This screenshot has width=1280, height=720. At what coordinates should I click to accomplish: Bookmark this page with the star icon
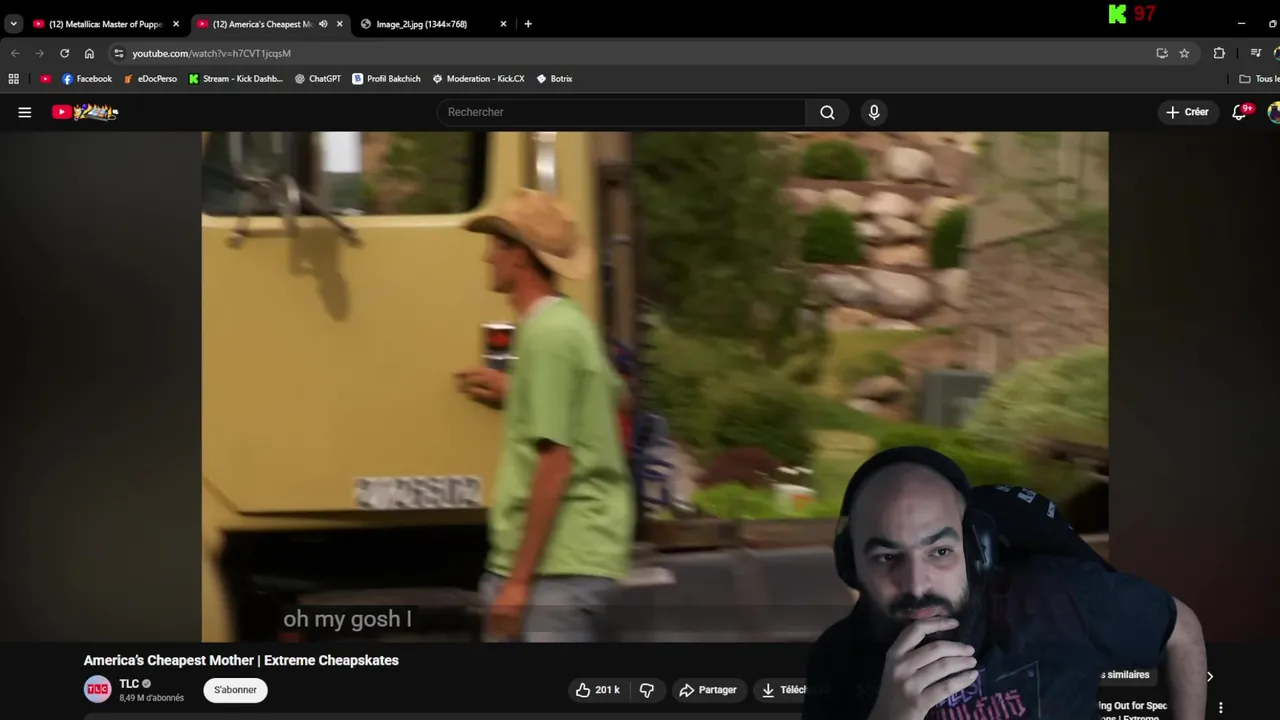1184,53
